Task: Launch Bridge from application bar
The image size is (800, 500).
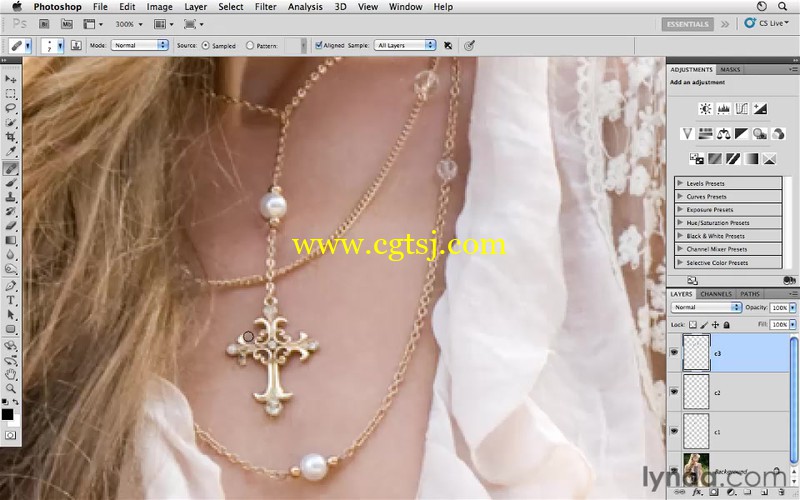Action: (44, 24)
